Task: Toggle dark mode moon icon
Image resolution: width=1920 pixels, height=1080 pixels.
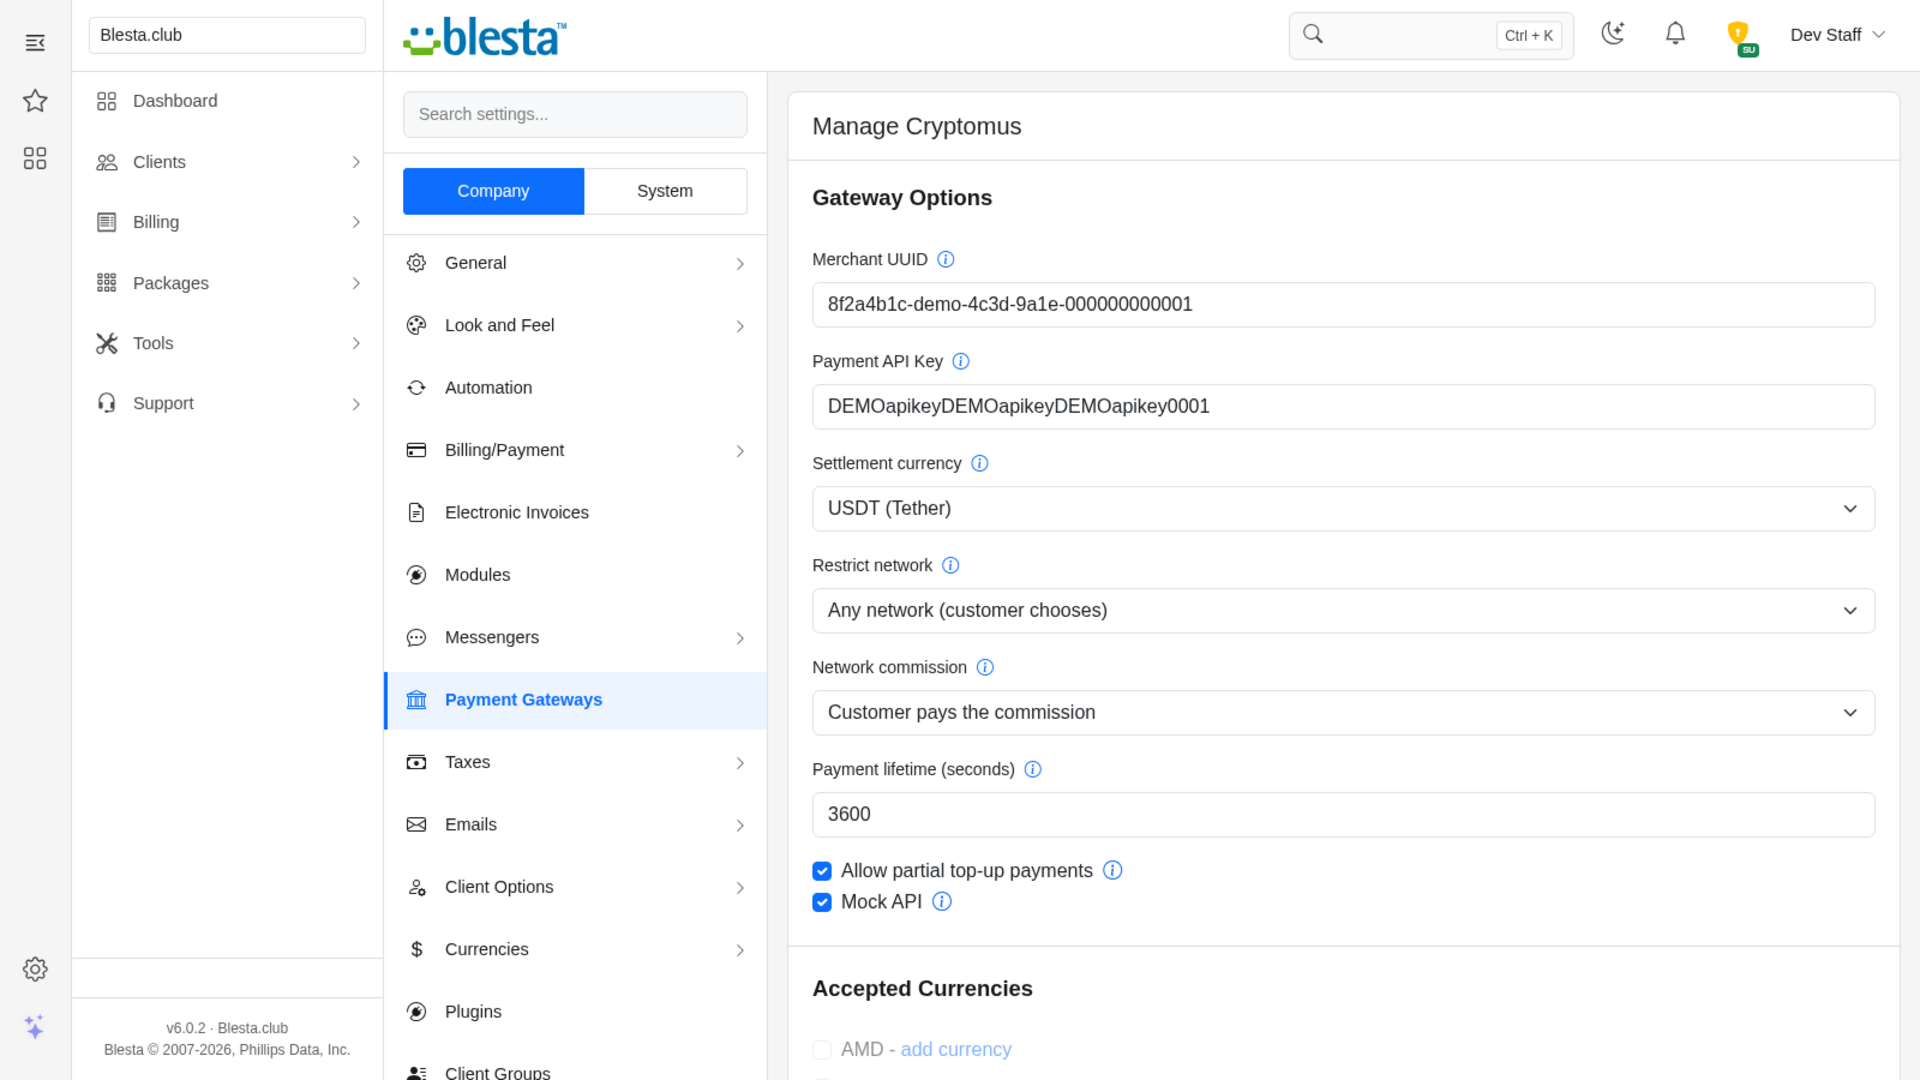Action: (1613, 34)
